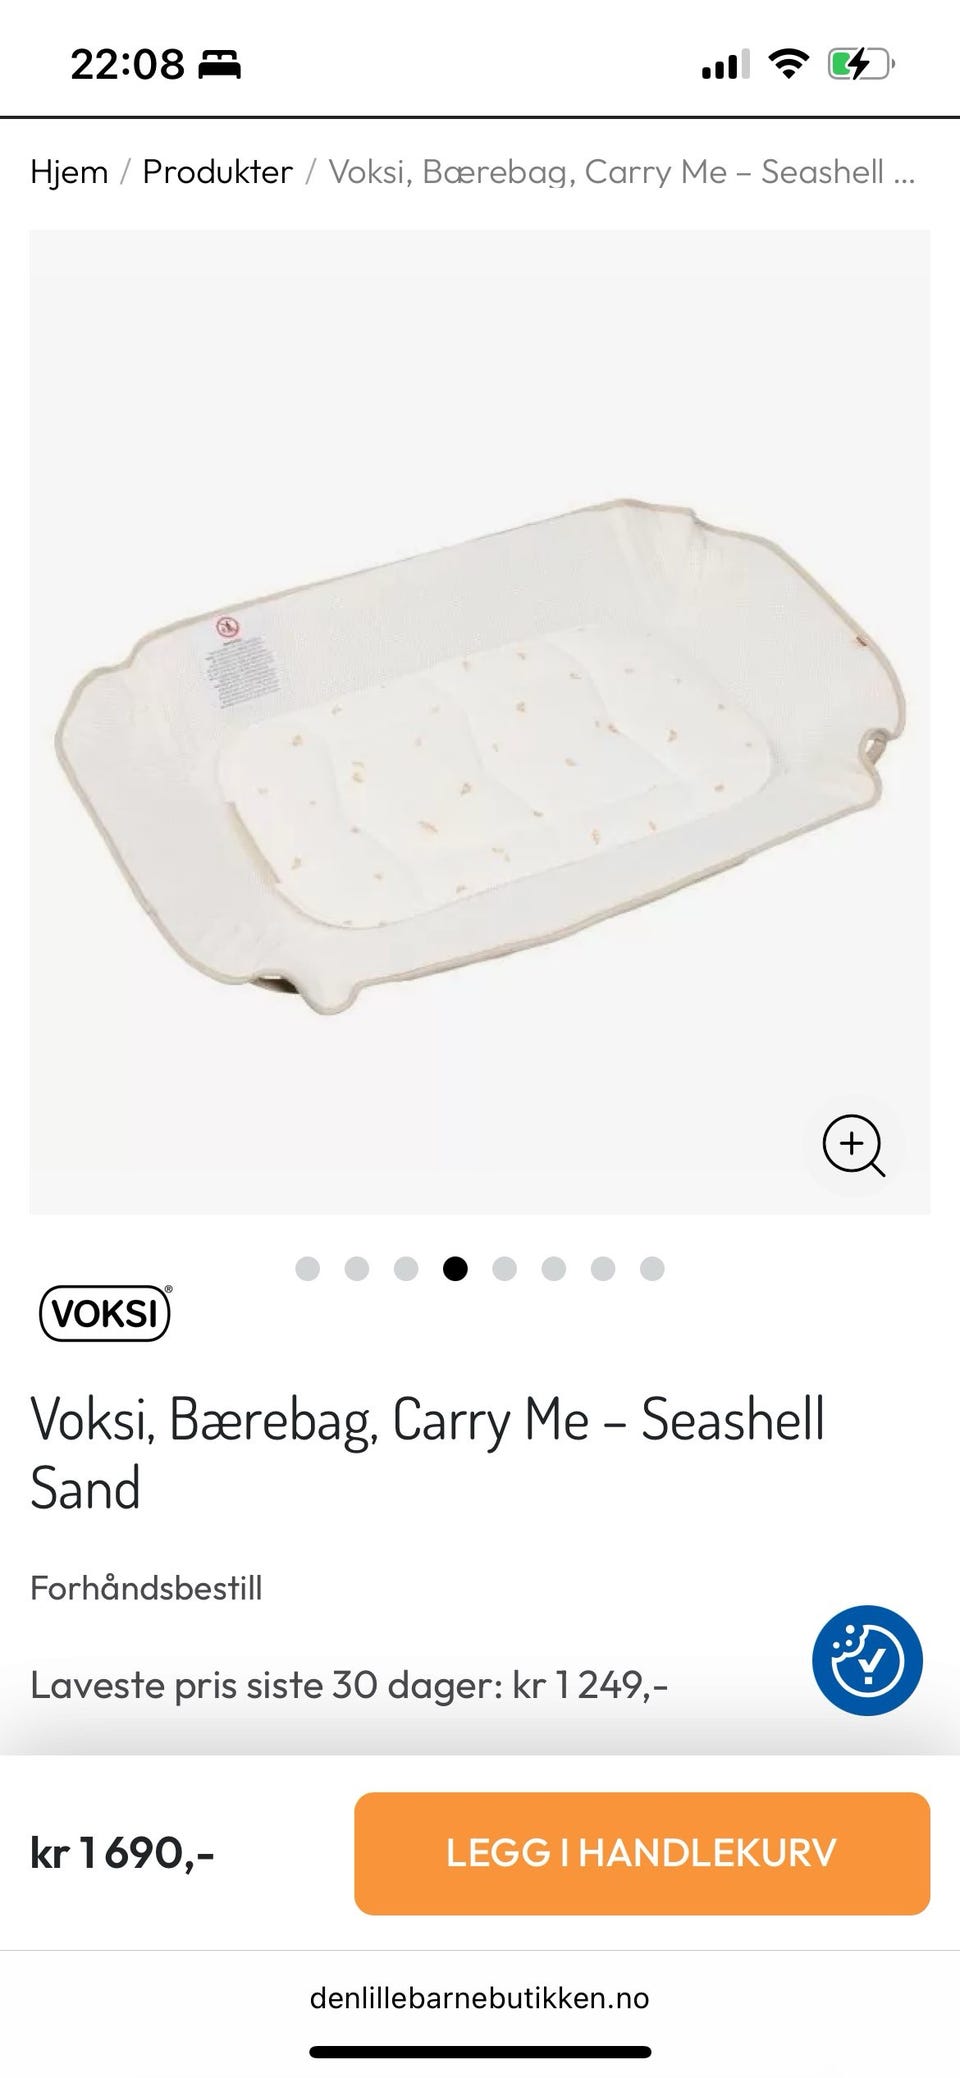960x2078 pixels.
Task: Select the last image carousel dot
Action: click(652, 1269)
